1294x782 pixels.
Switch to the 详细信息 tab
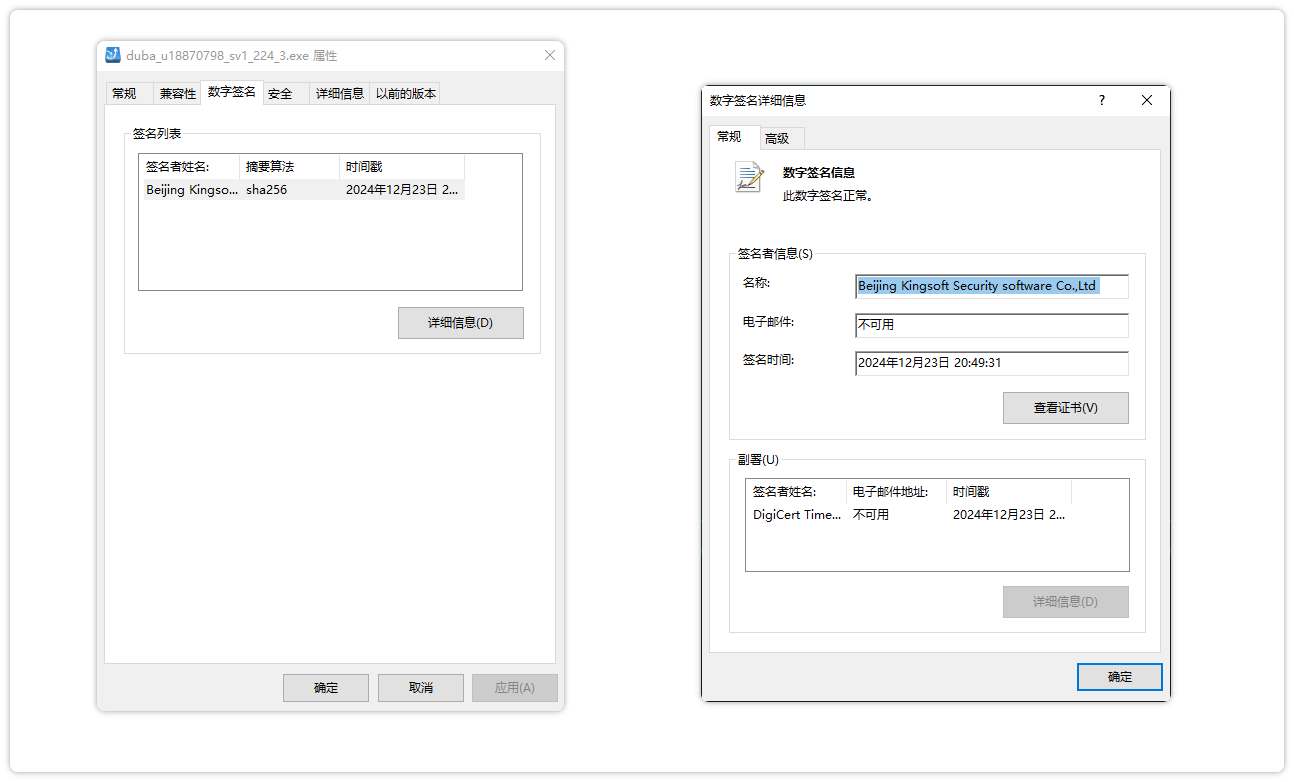pos(339,94)
